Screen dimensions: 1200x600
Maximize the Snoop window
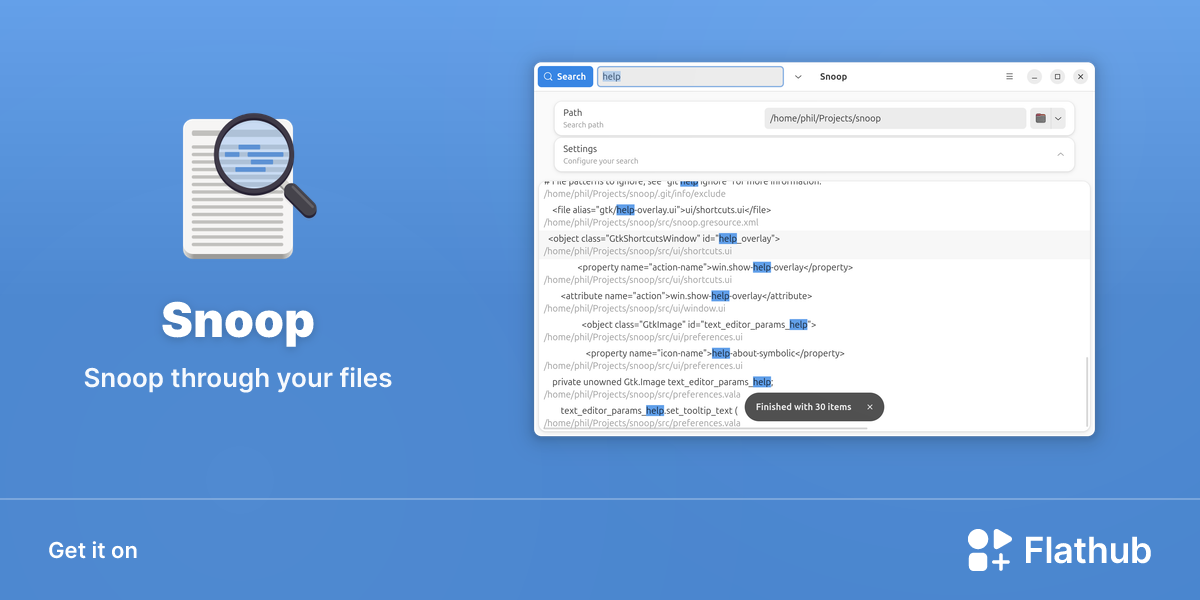point(1057,77)
